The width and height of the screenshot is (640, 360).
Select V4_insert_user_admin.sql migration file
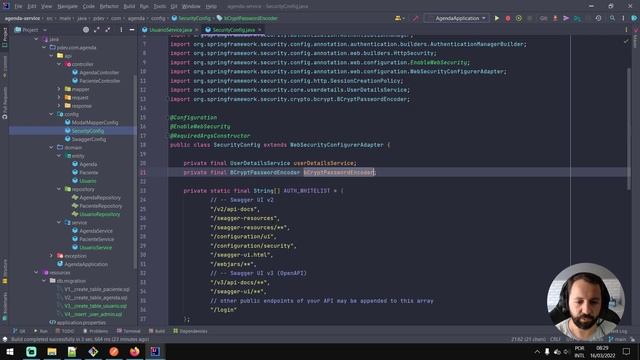[93, 314]
